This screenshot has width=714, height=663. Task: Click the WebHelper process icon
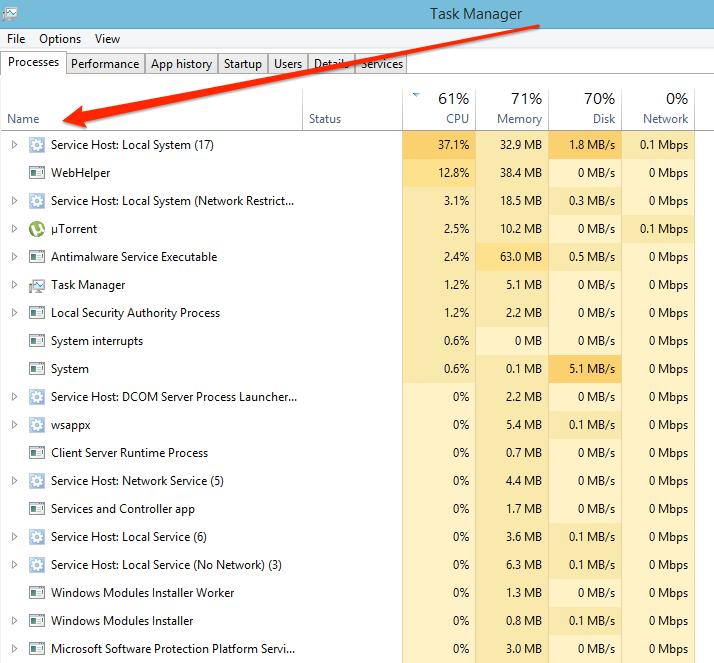[37, 173]
